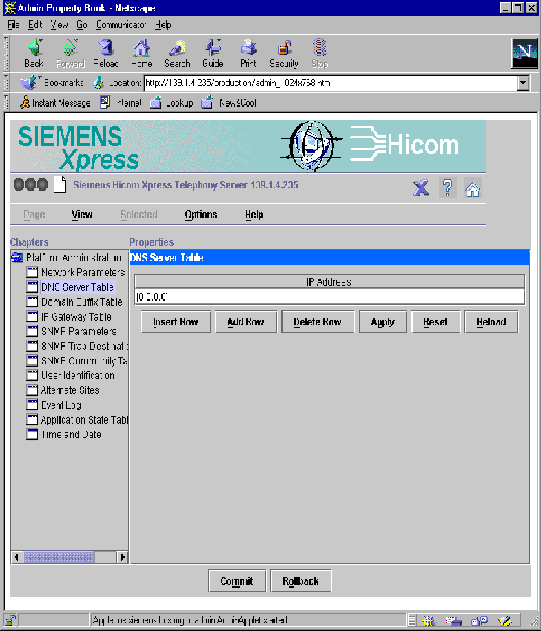The height and width of the screenshot is (631, 541).
Task: Click the Back navigation icon
Action: tap(35, 47)
